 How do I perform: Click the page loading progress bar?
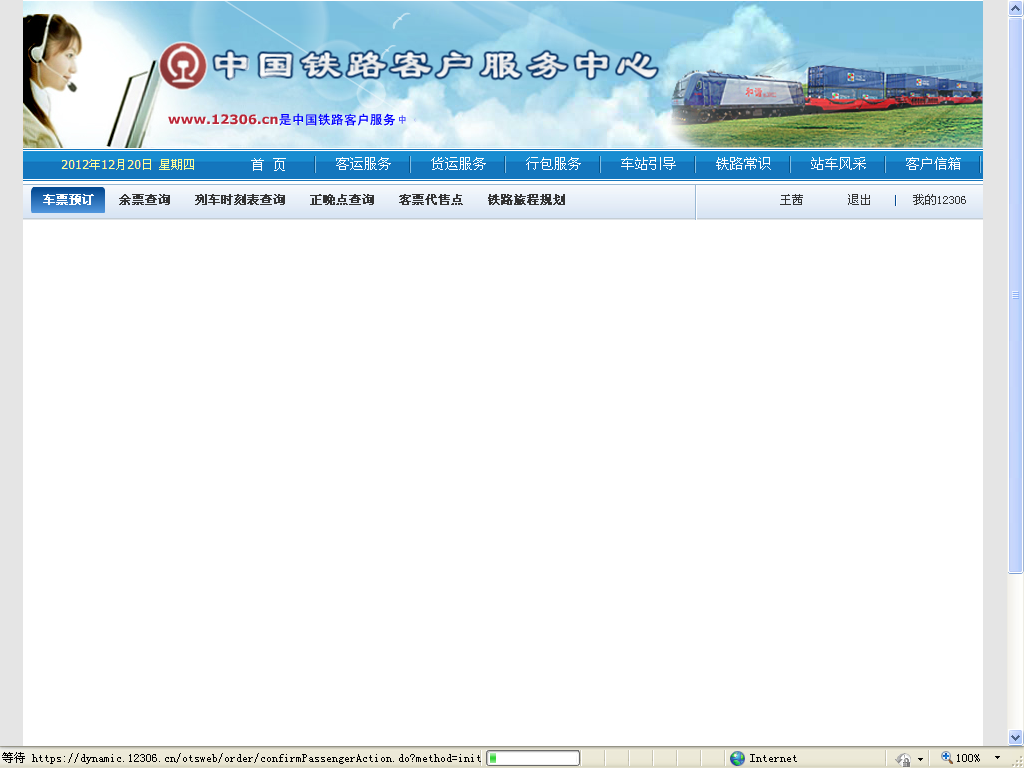click(x=533, y=758)
